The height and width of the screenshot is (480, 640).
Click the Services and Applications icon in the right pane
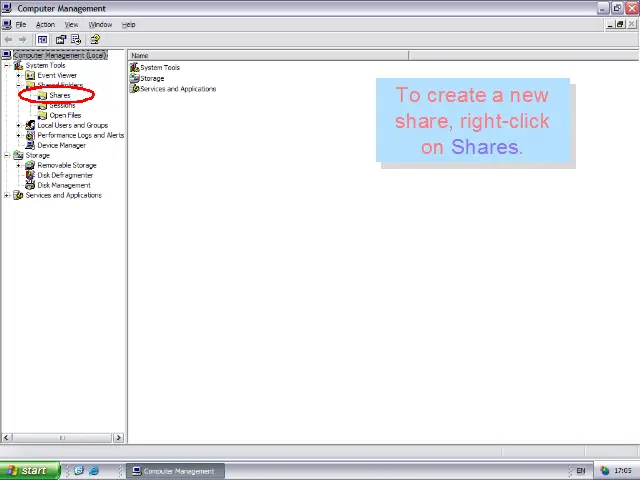click(x=135, y=89)
